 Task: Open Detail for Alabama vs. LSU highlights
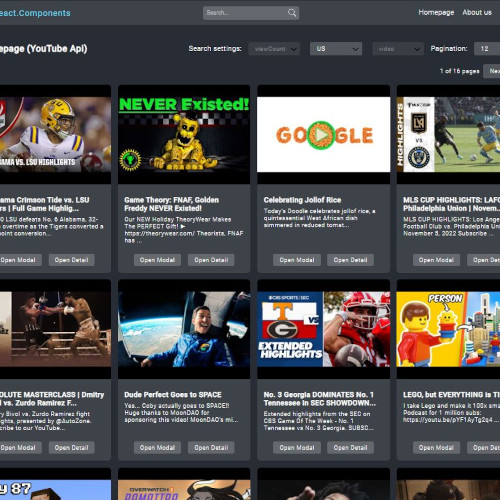coord(72,260)
